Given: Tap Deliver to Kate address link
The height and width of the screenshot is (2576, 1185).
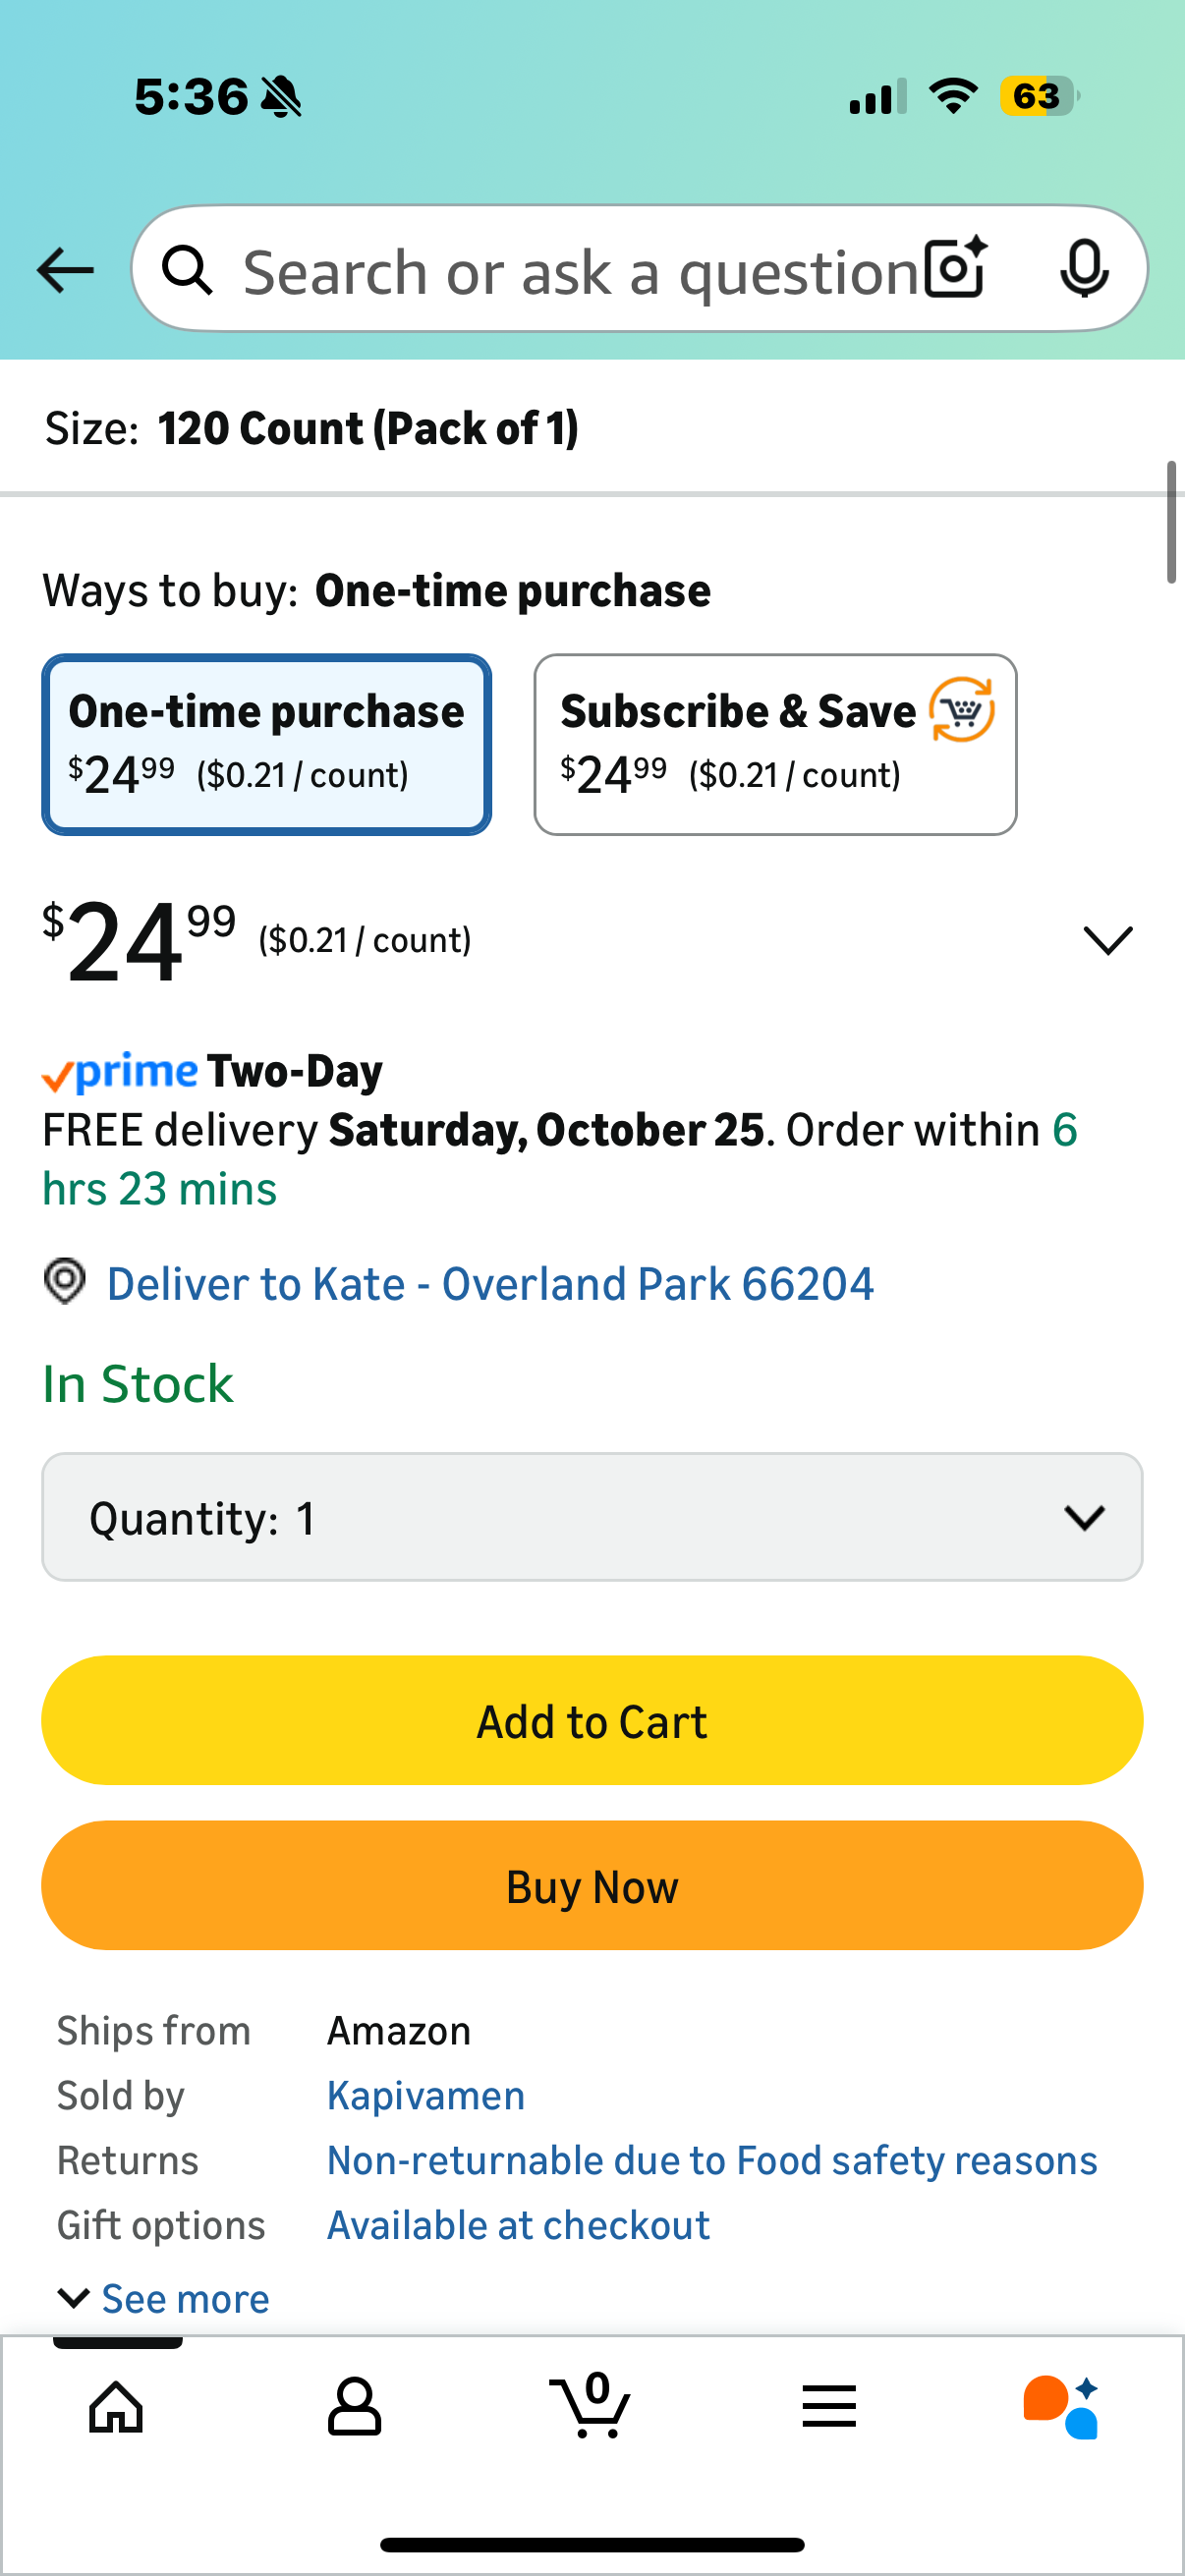Looking at the screenshot, I should coord(490,1284).
